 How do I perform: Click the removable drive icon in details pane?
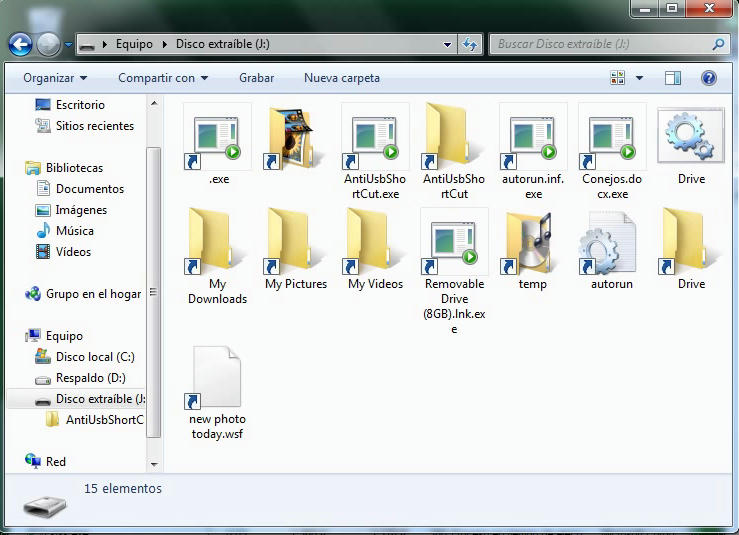pyautogui.click(x=45, y=506)
